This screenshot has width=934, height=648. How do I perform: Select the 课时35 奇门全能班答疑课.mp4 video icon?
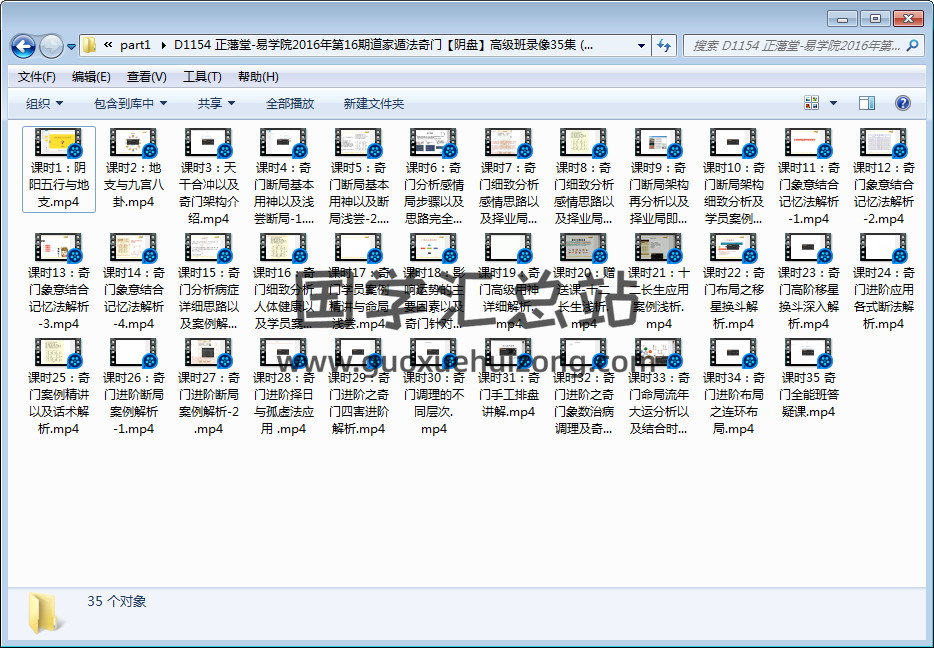(808, 352)
